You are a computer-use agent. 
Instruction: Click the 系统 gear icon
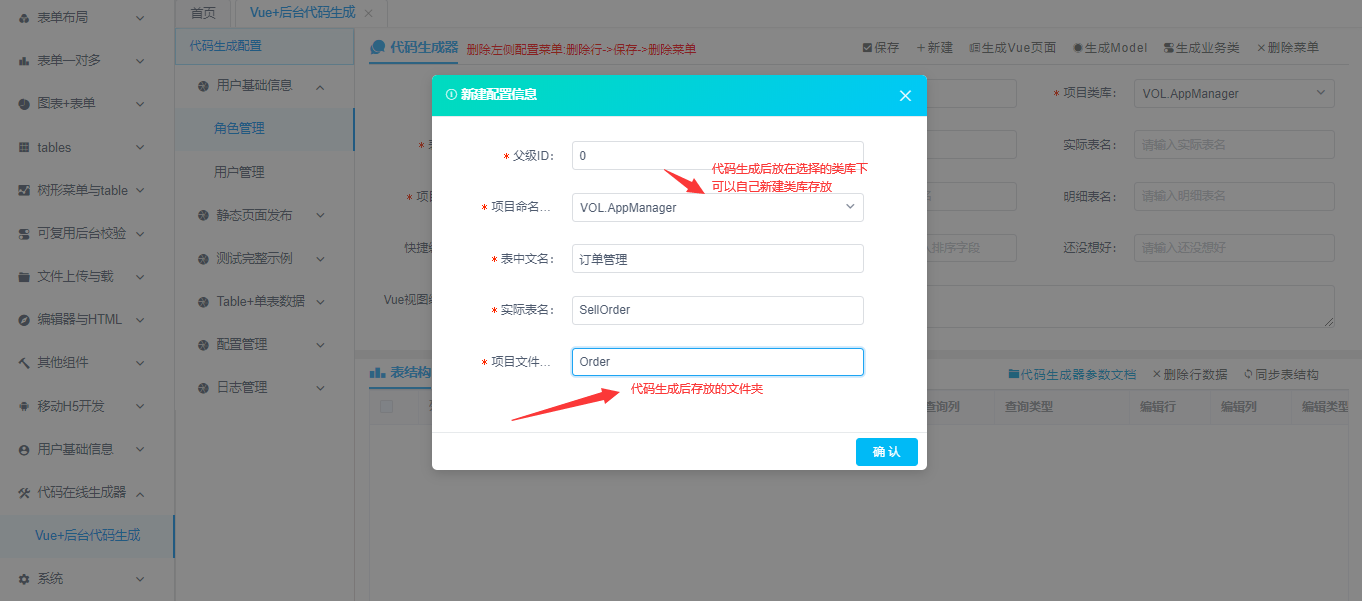tap(24, 579)
